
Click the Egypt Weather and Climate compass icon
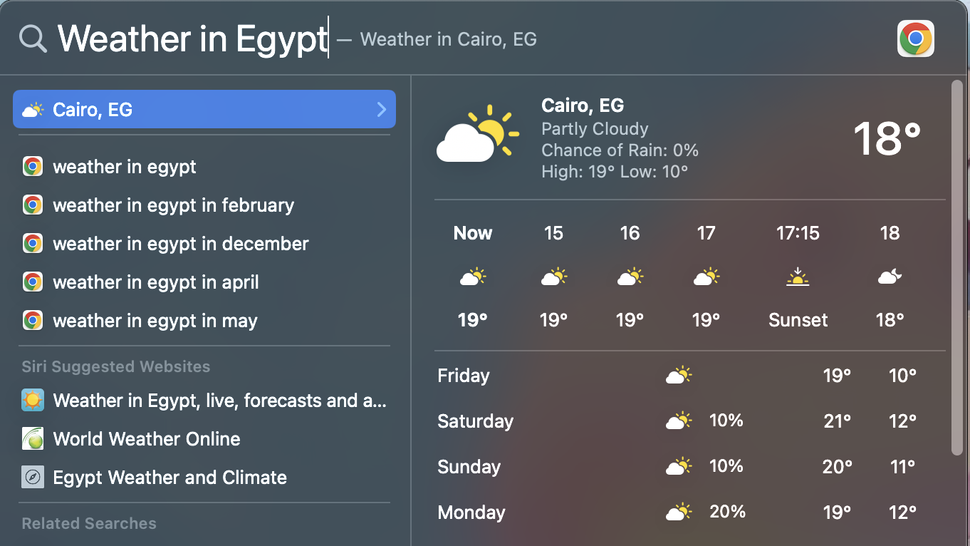33,477
